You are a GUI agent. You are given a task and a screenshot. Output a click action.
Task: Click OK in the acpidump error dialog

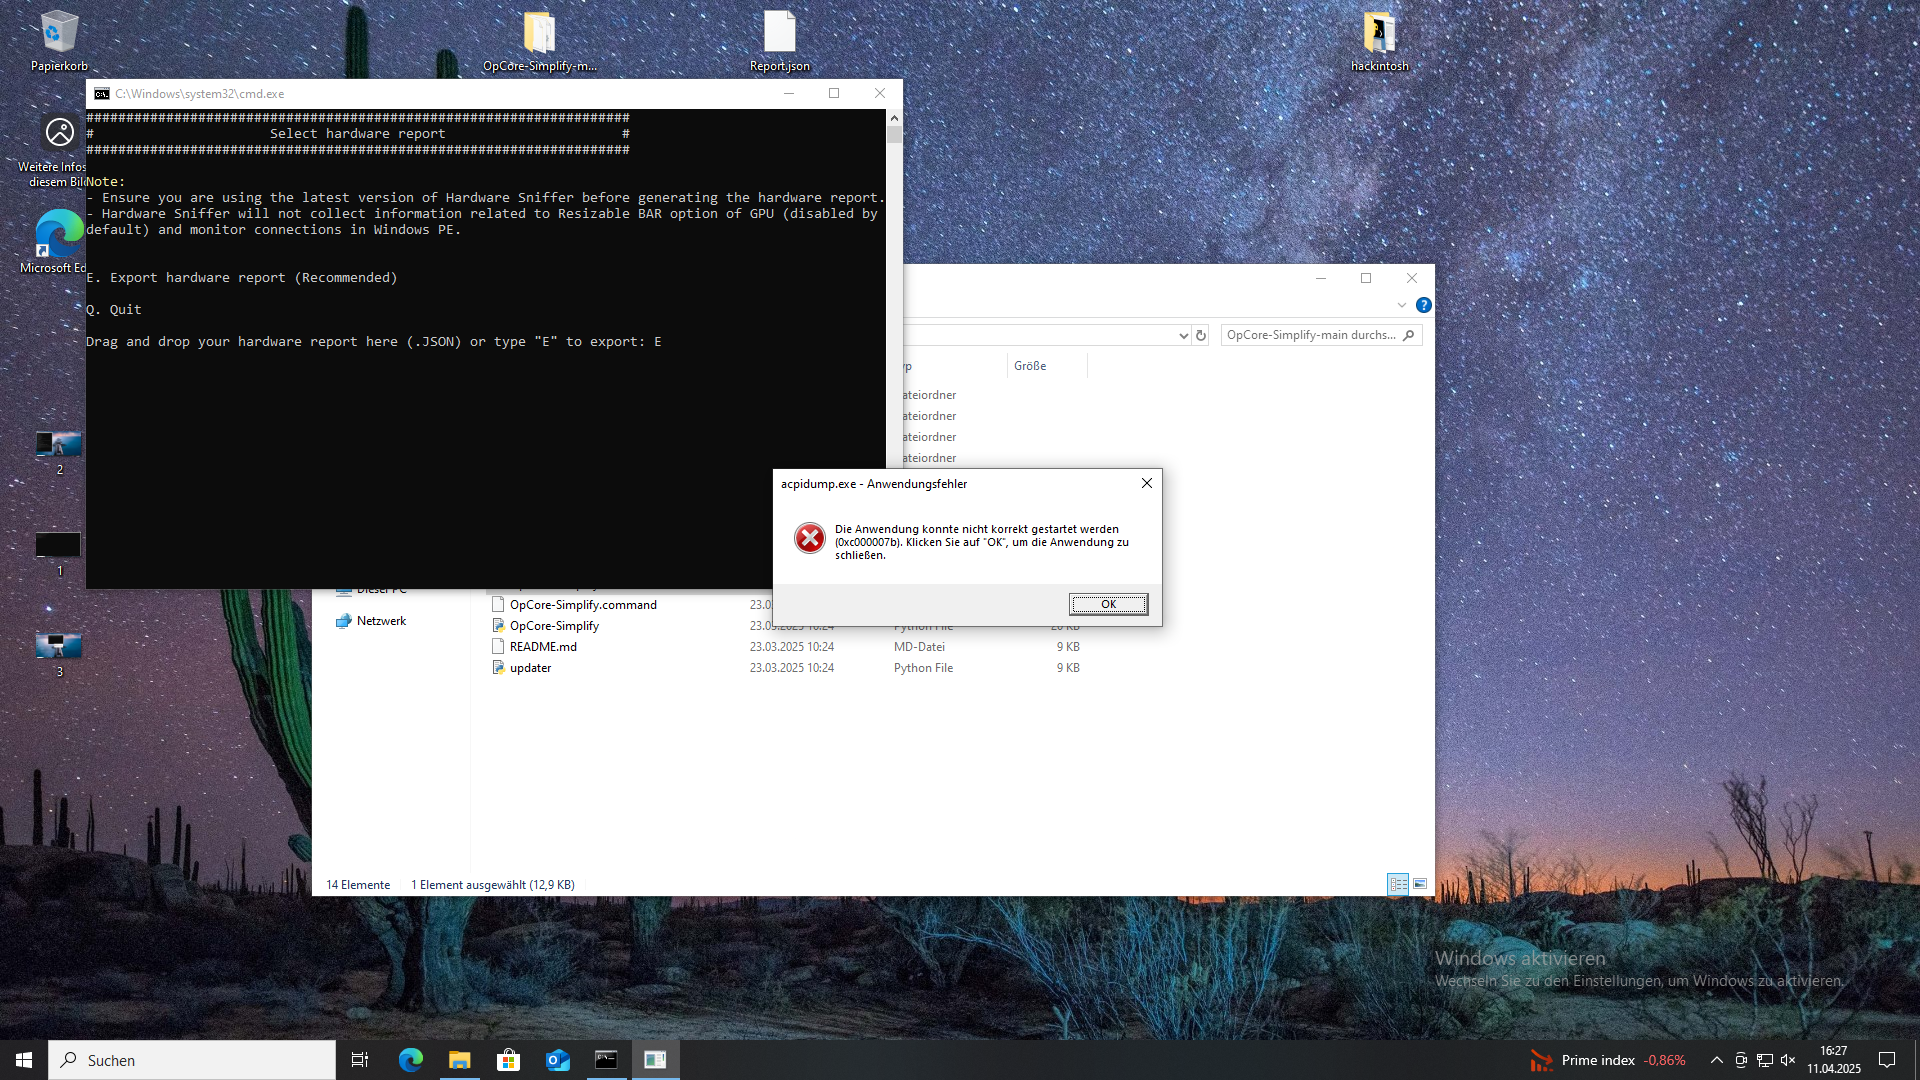1108,604
